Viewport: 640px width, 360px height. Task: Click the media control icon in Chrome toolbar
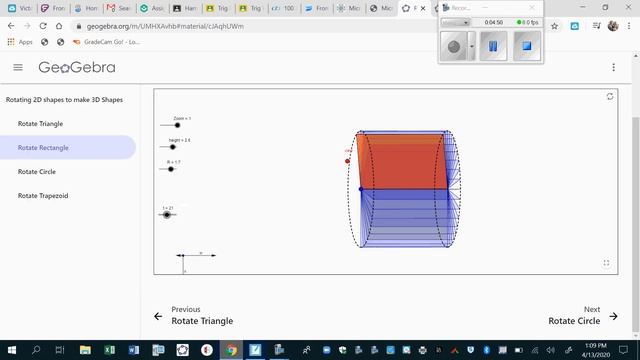pos(596,26)
